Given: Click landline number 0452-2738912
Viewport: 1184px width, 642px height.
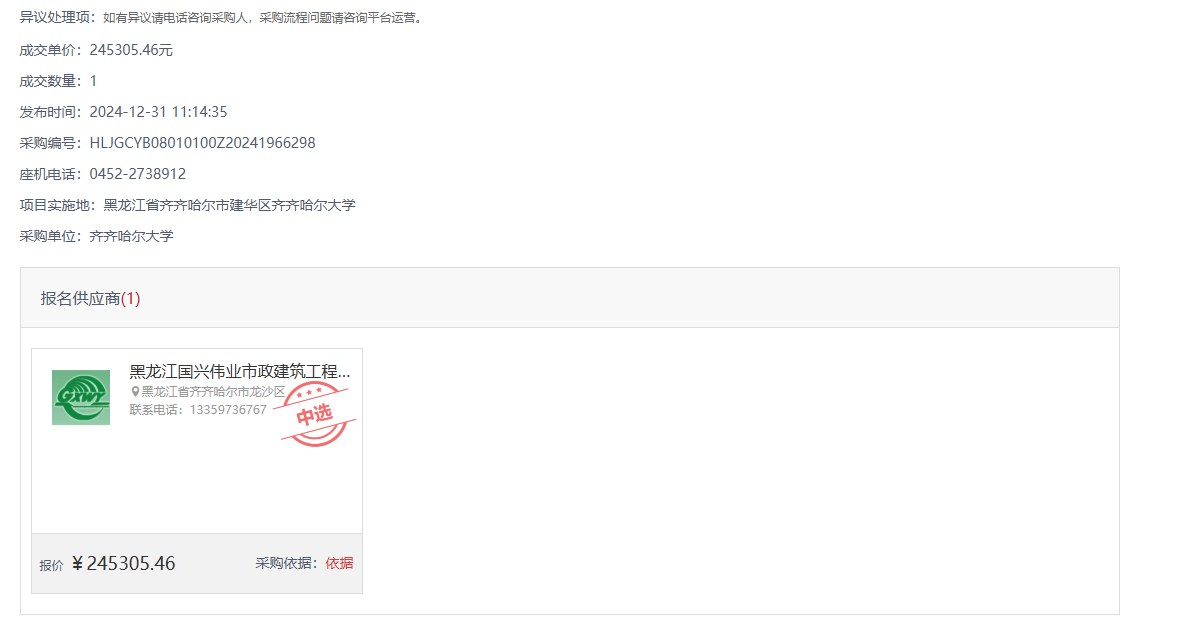Looking at the screenshot, I should pyautogui.click(x=137, y=174).
